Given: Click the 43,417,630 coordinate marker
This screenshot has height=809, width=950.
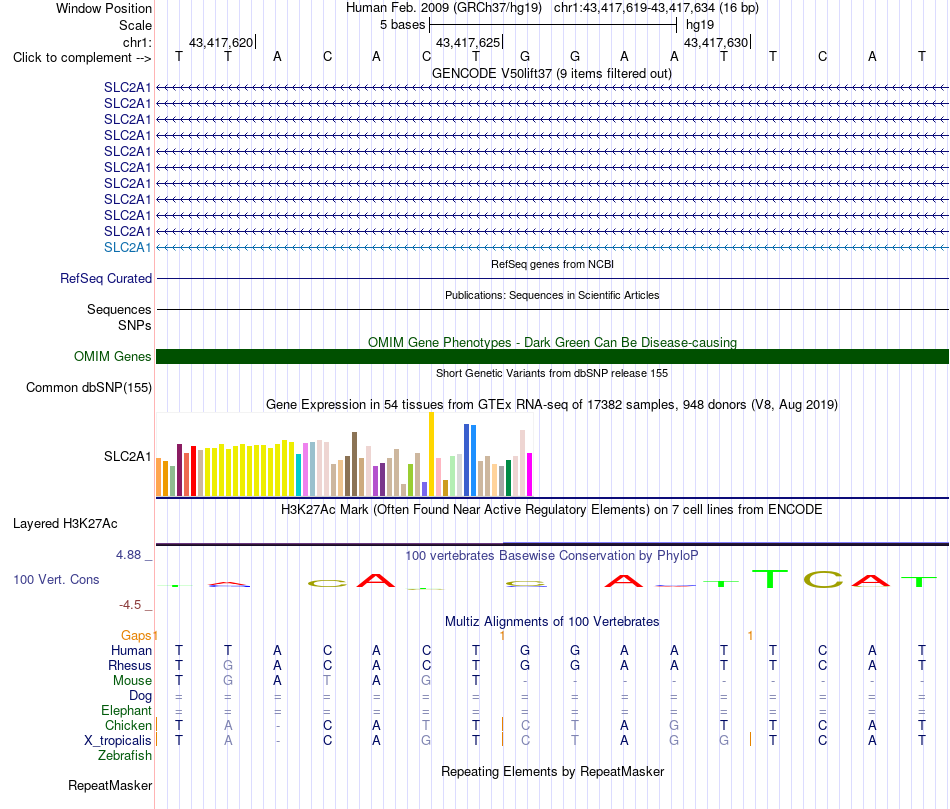Looking at the screenshot, I should 716,42.
